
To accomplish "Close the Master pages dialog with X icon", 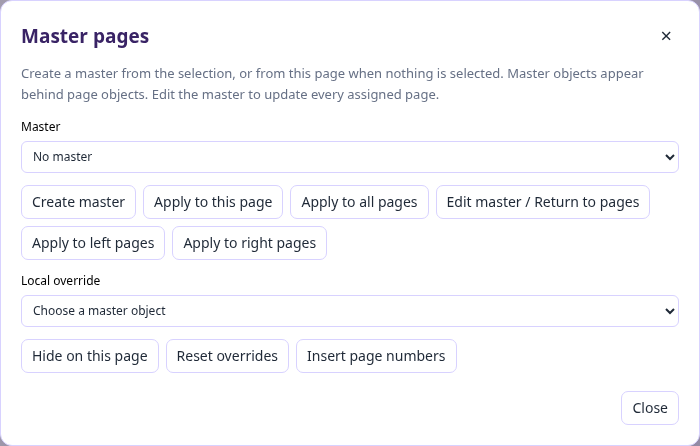I will pos(666,36).
